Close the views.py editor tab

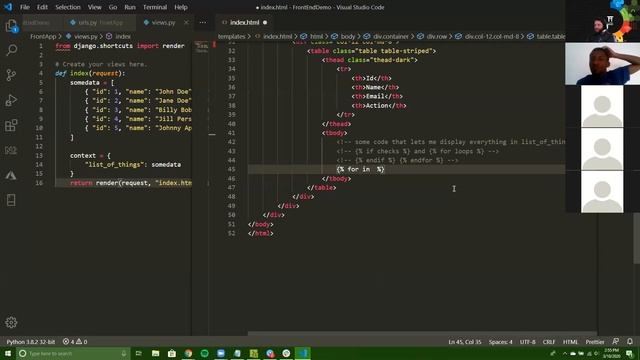[187, 22]
